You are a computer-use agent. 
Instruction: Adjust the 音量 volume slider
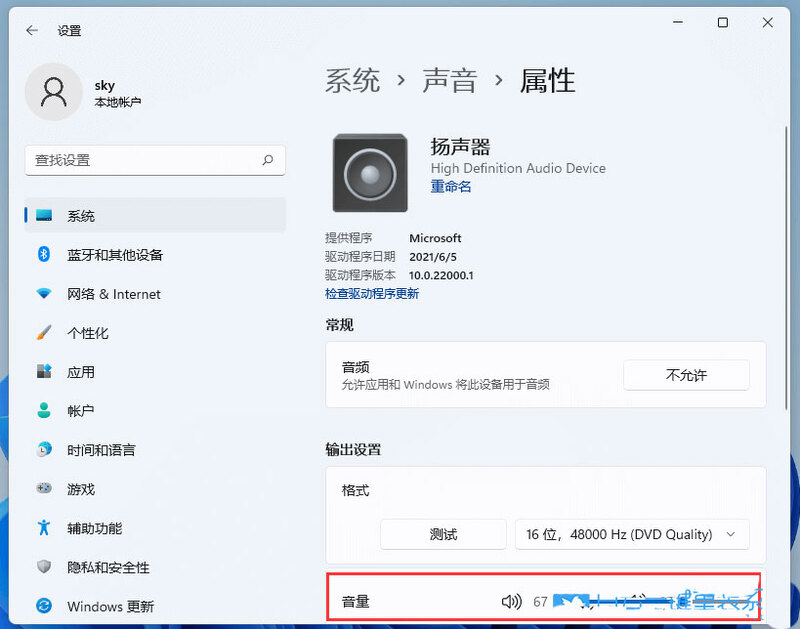tap(650, 602)
